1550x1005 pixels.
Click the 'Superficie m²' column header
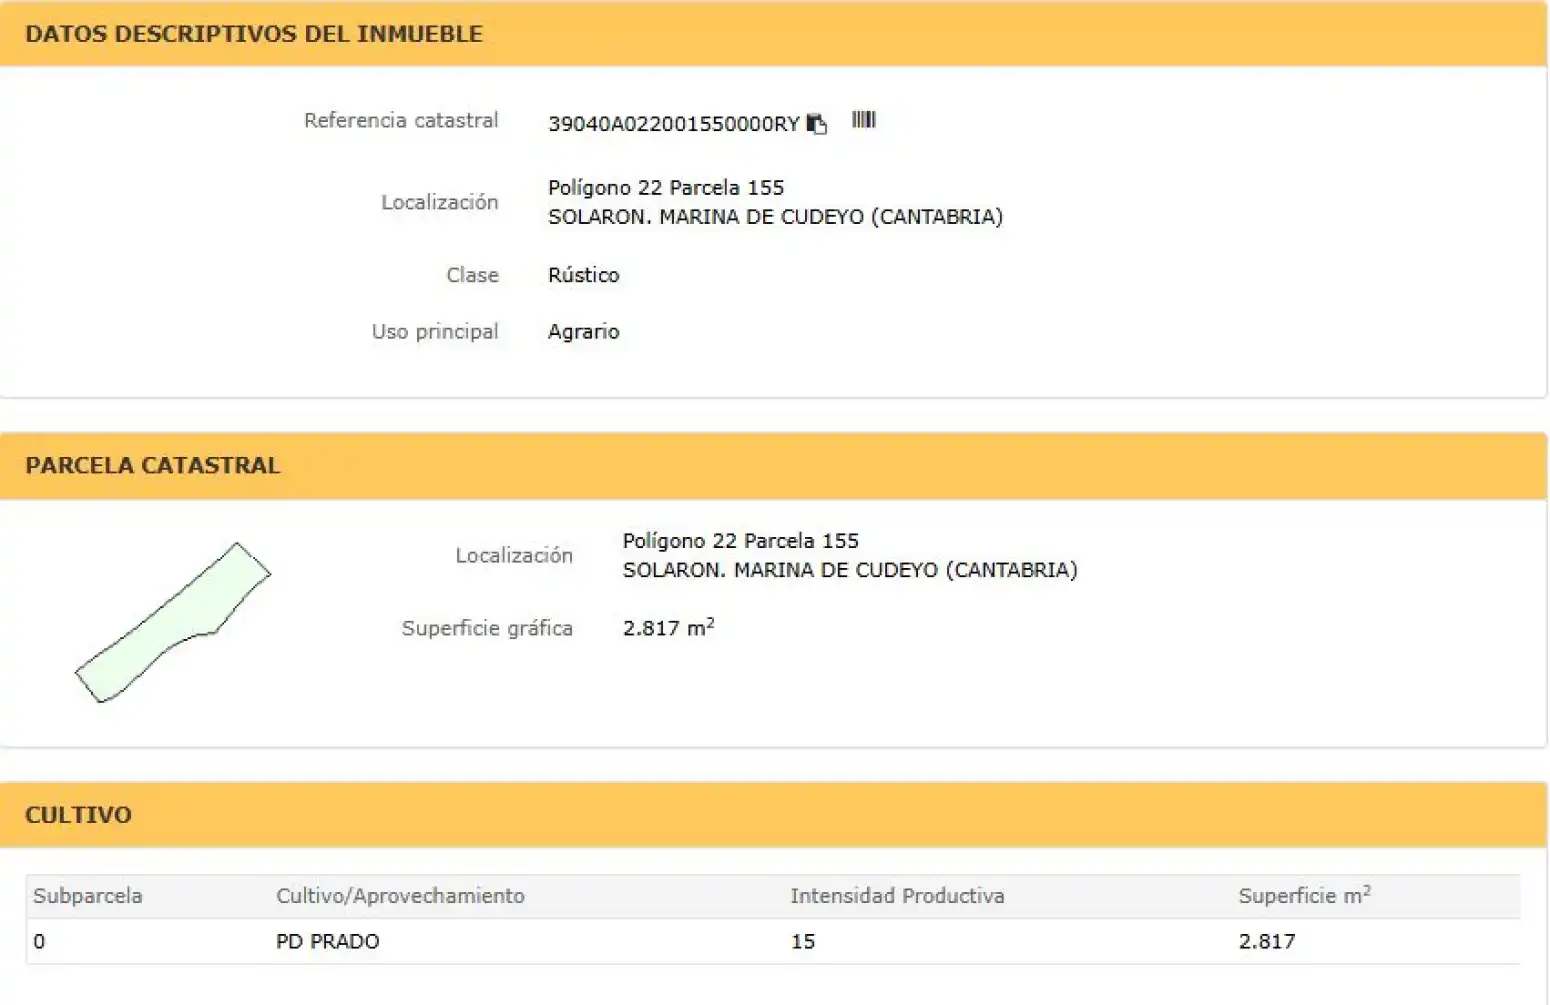point(1304,895)
